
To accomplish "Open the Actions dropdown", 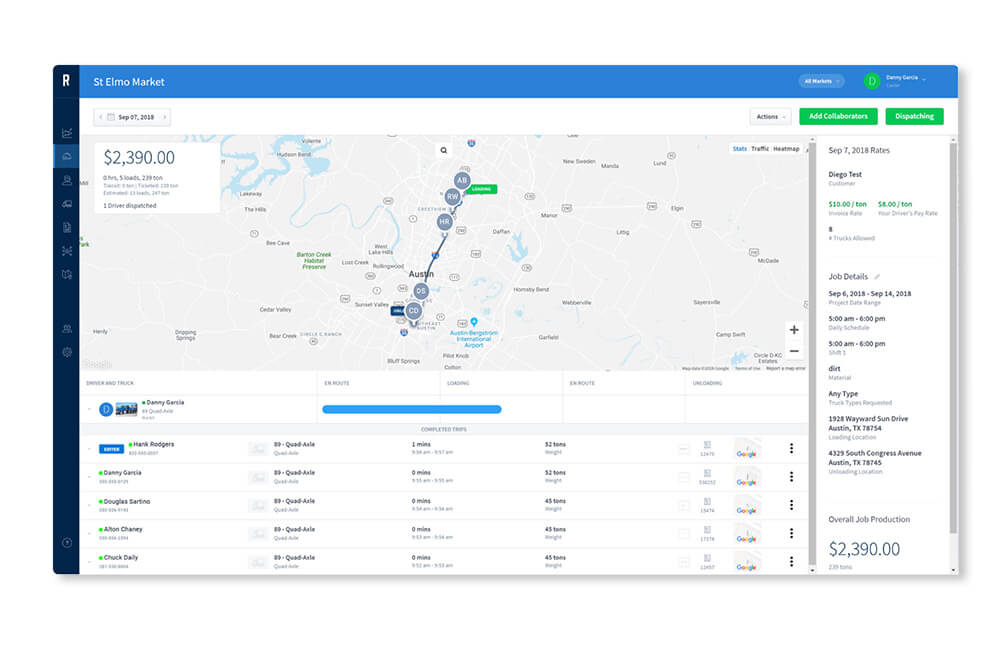I will pos(770,117).
